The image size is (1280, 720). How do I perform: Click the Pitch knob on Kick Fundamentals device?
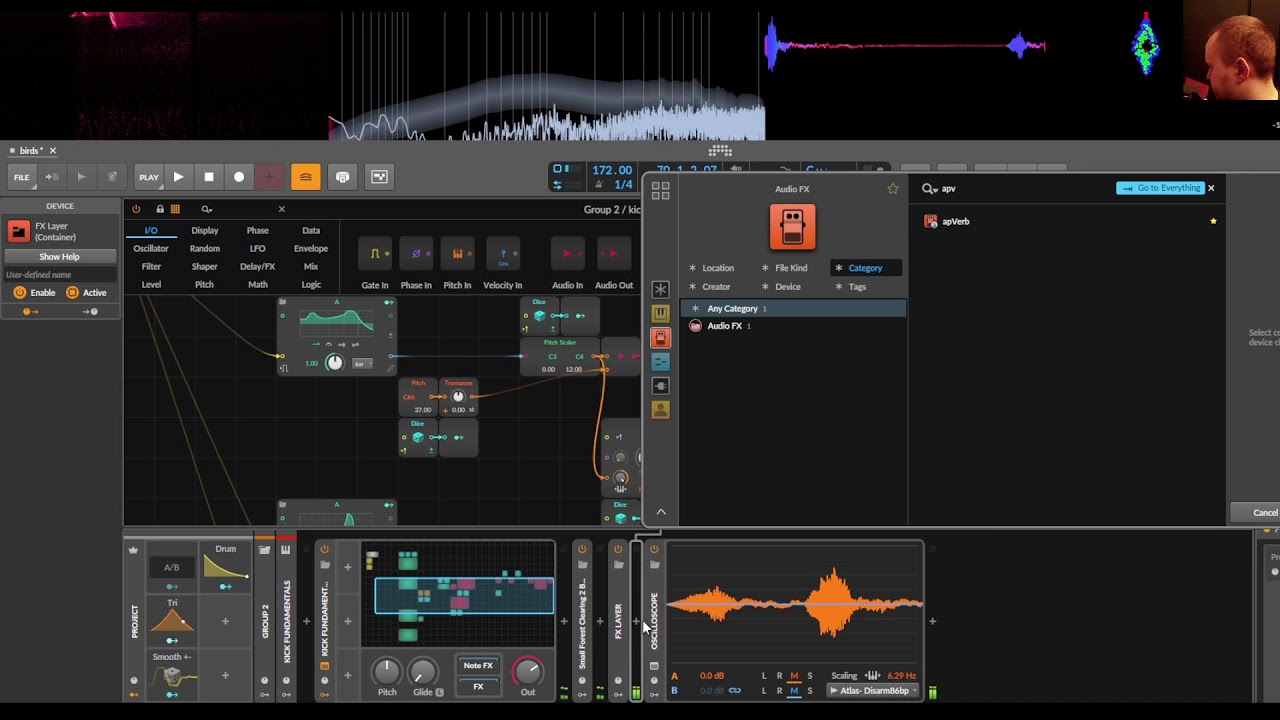pyautogui.click(x=387, y=670)
